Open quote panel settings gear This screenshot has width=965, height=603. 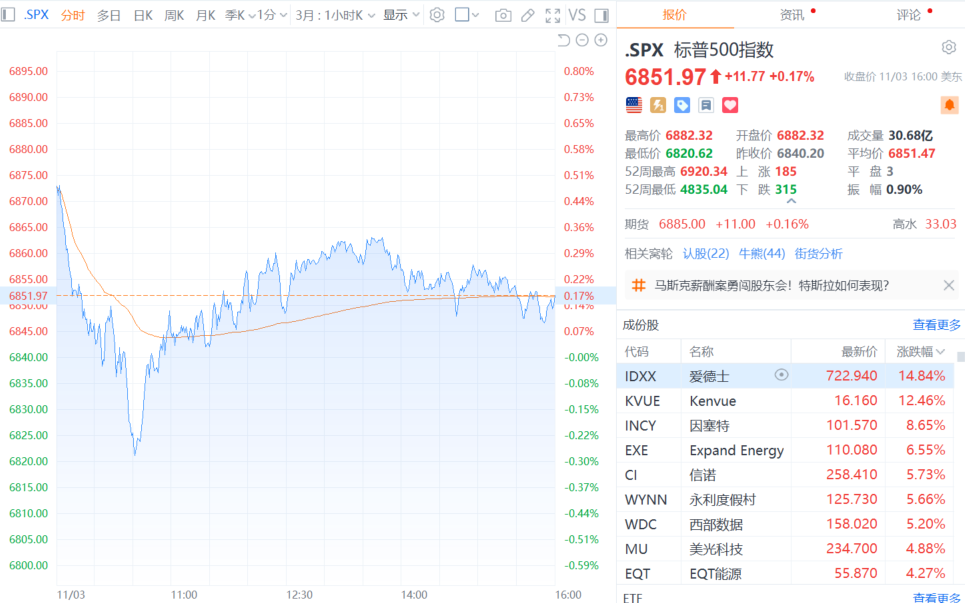[948, 47]
